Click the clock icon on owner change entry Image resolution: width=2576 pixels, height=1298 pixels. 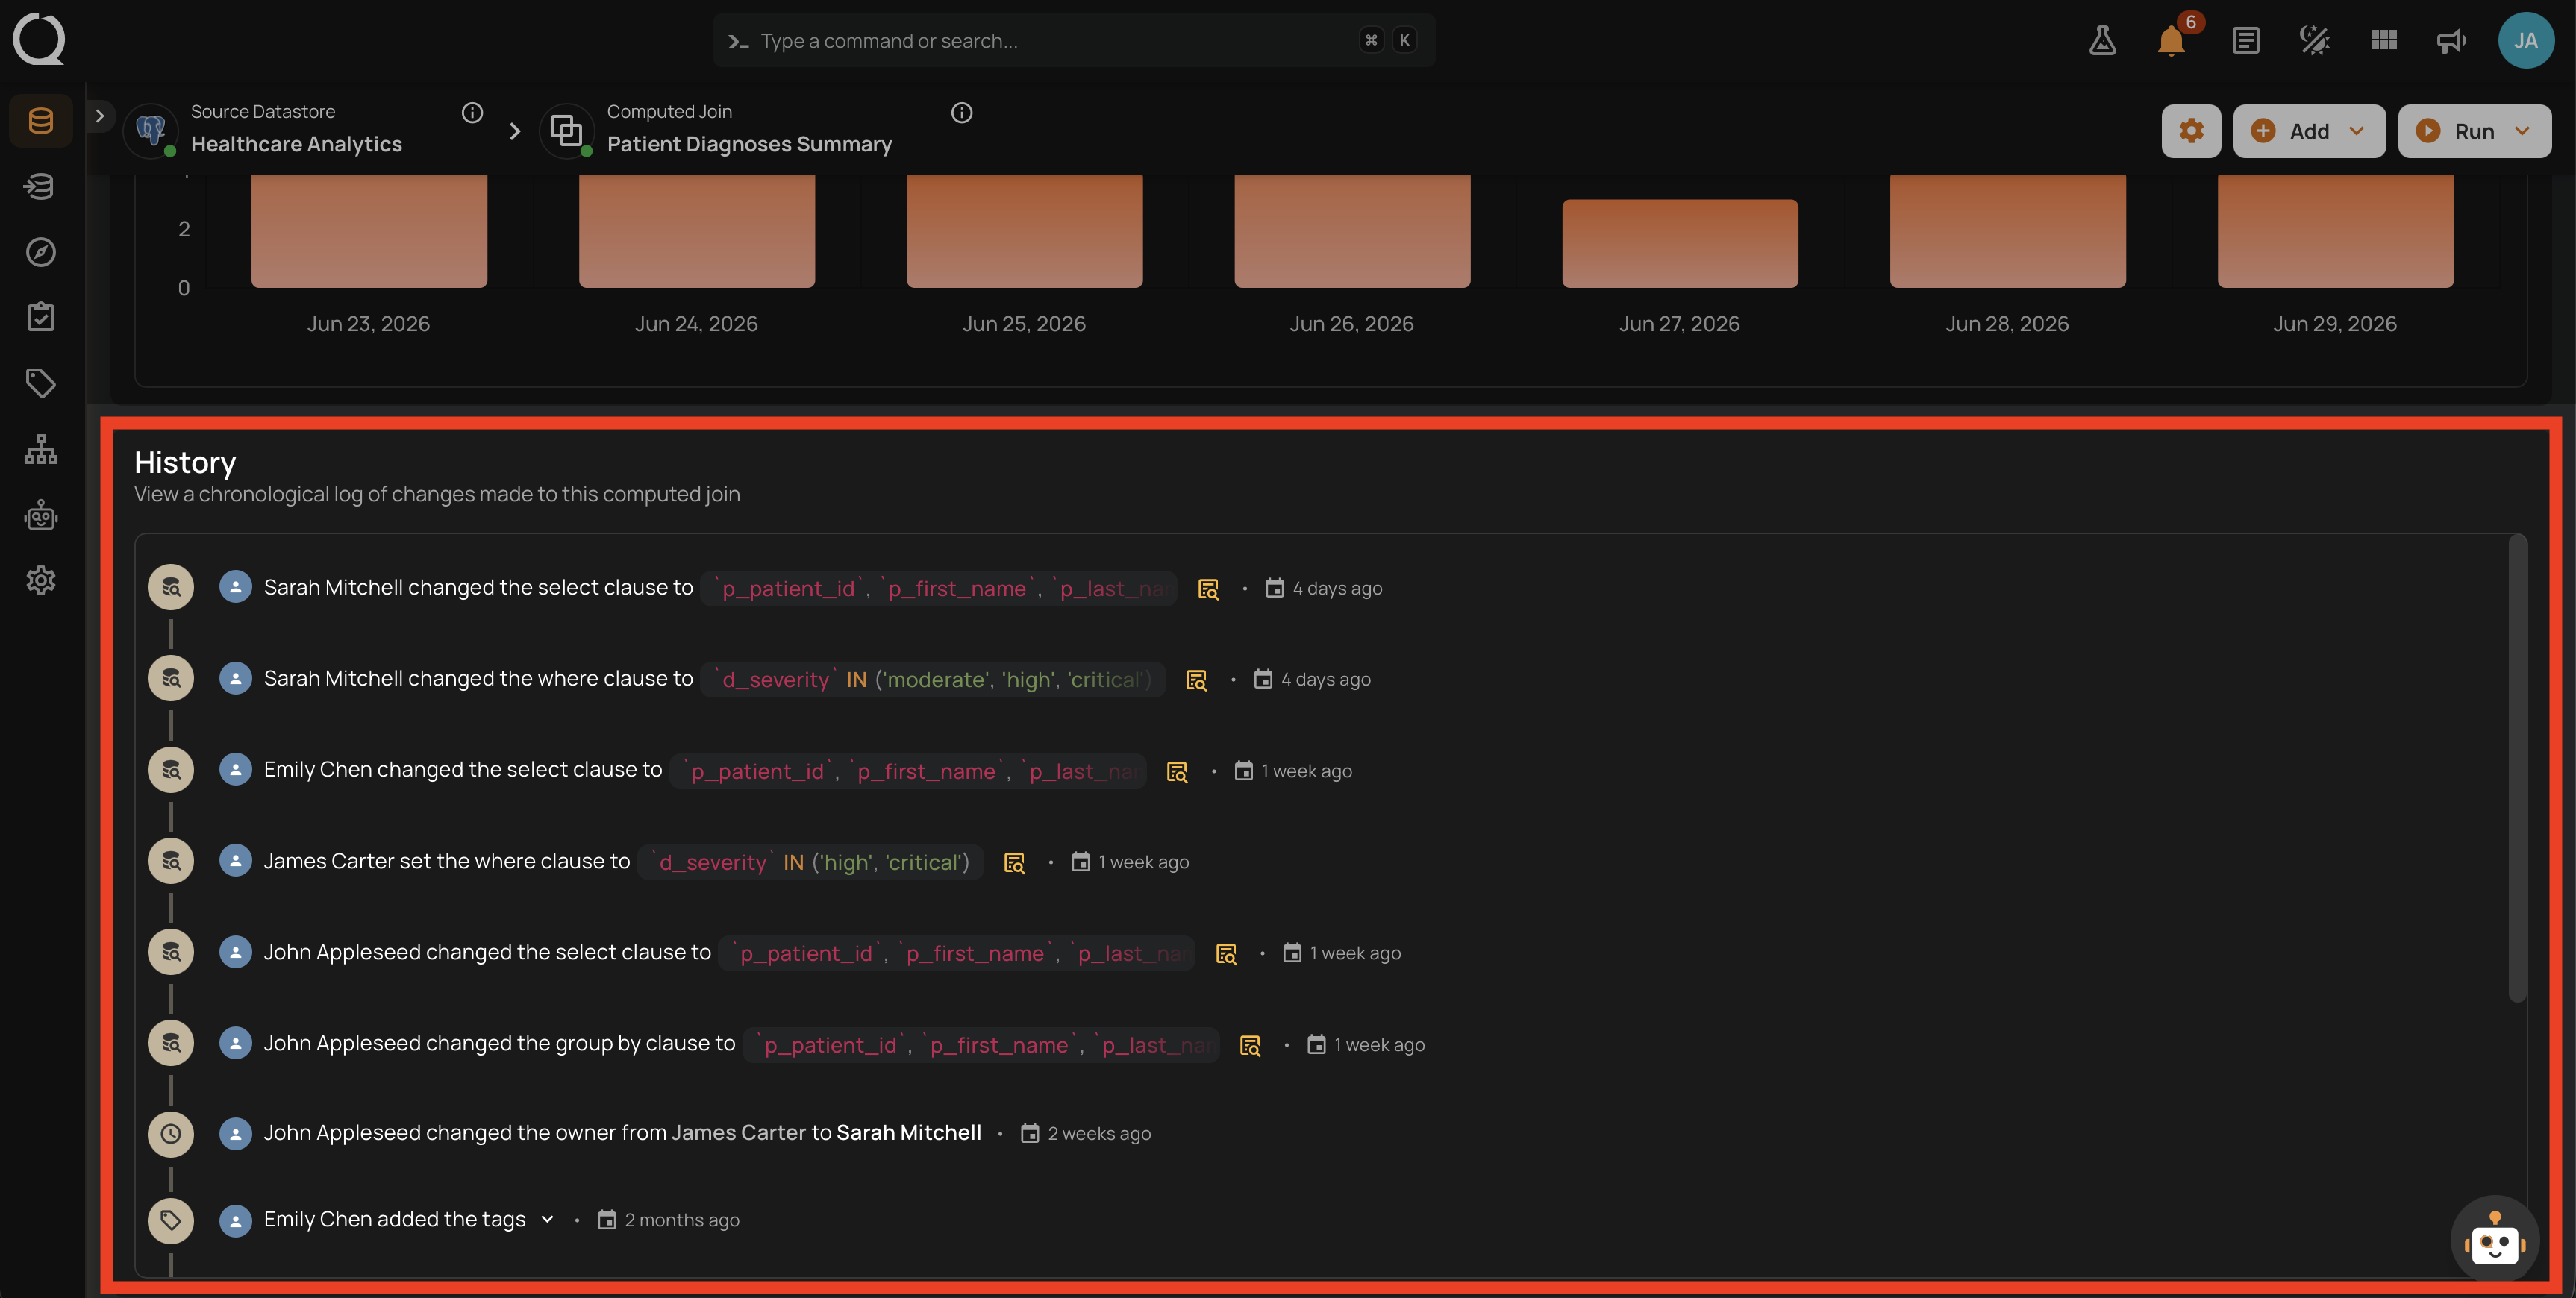point(171,1134)
